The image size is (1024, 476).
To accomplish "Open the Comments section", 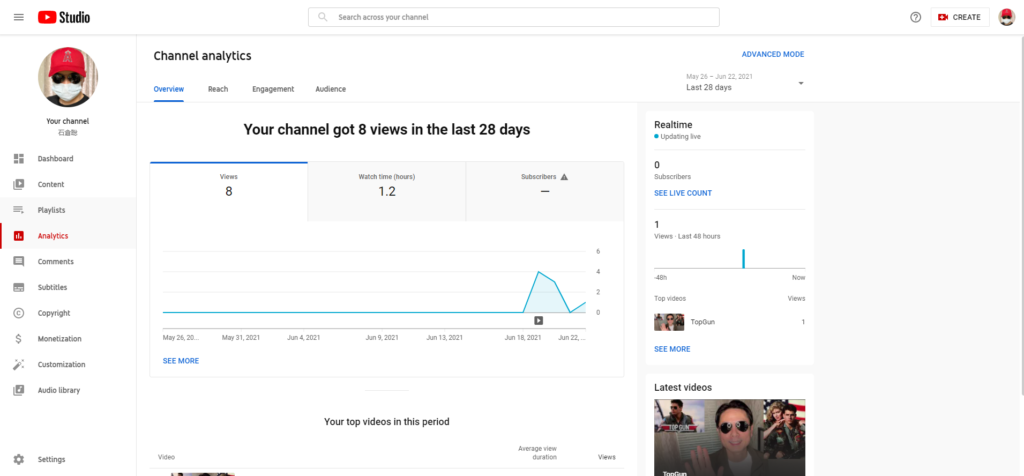I will 55,262.
